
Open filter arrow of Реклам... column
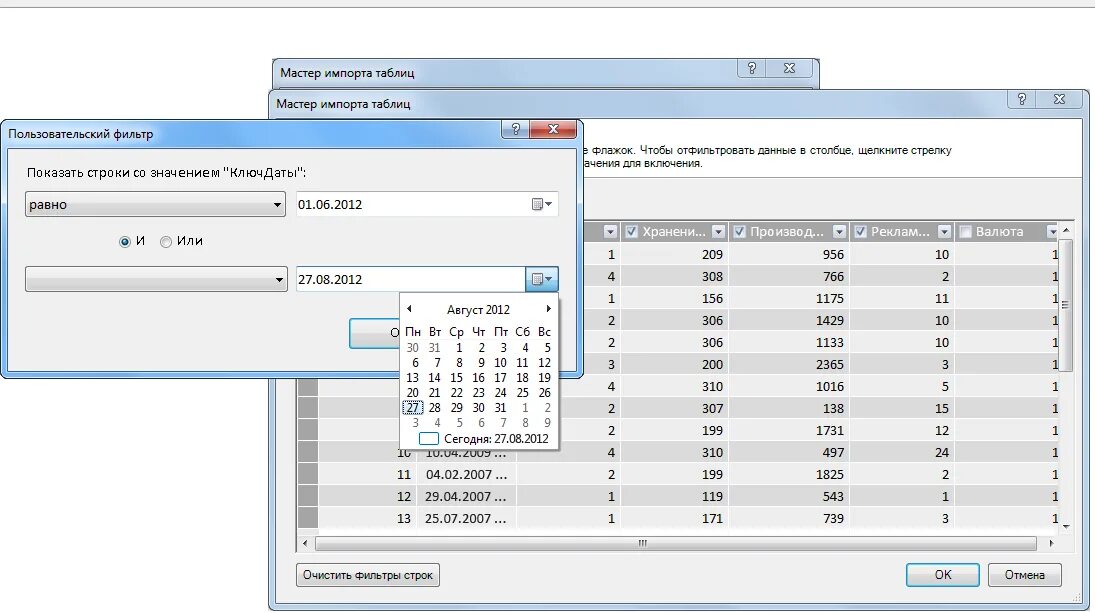pos(944,232)
